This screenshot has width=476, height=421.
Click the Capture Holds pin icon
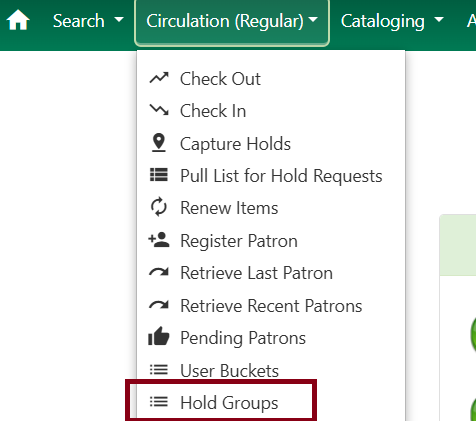[x=159, y=143]
